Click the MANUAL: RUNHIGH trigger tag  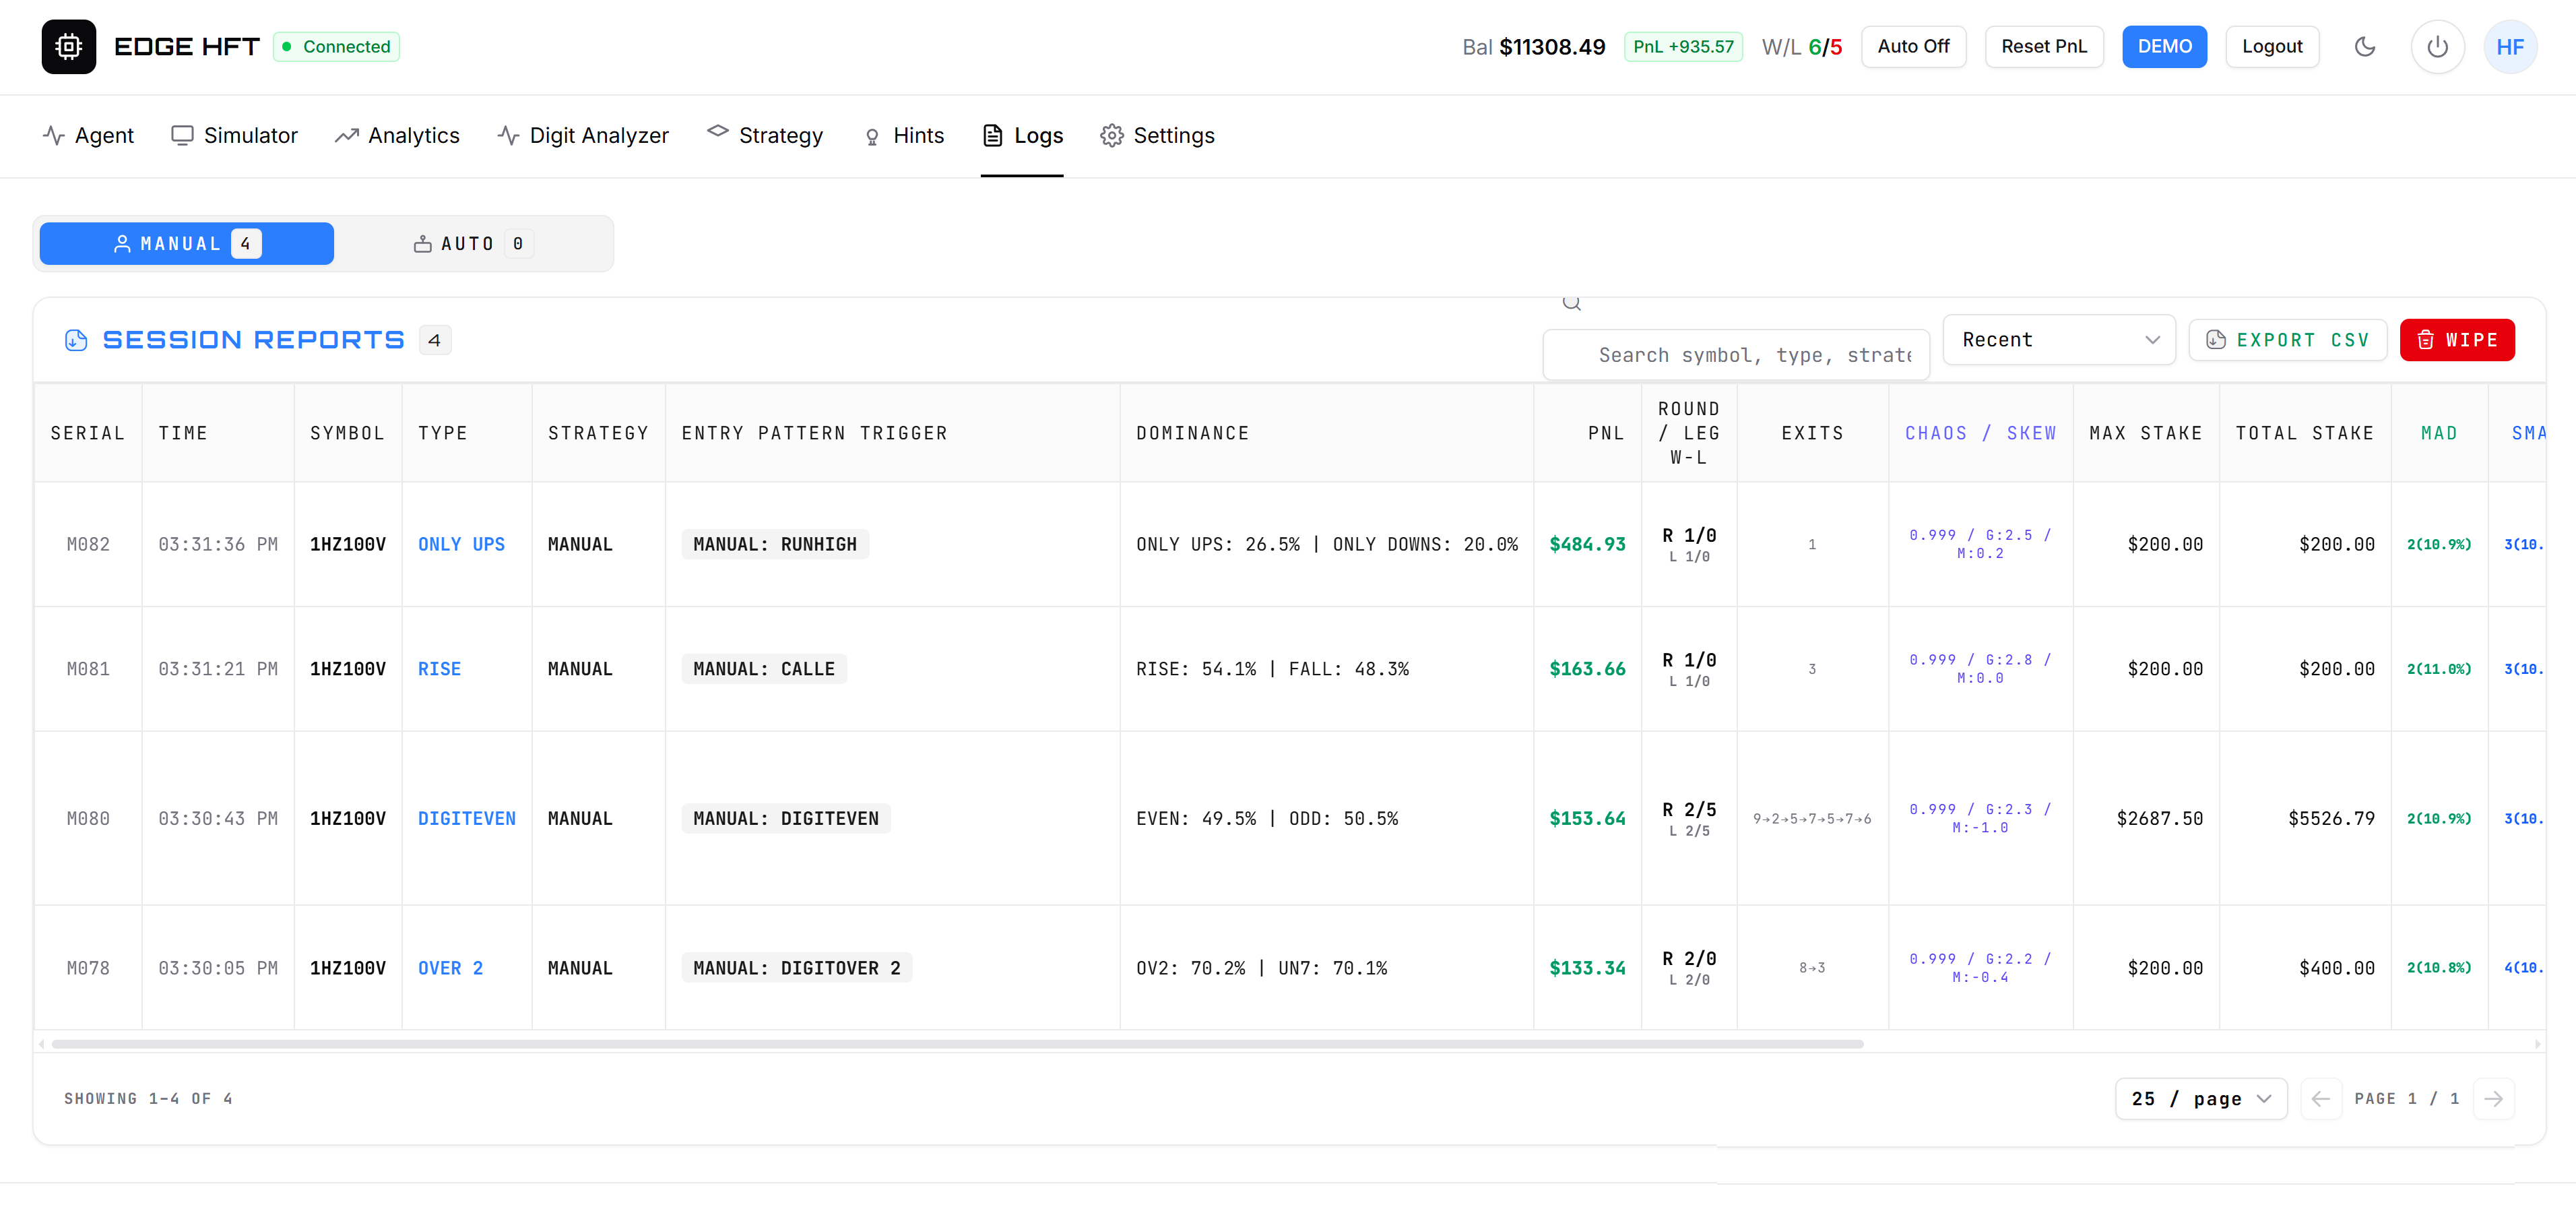click(775, 545)
